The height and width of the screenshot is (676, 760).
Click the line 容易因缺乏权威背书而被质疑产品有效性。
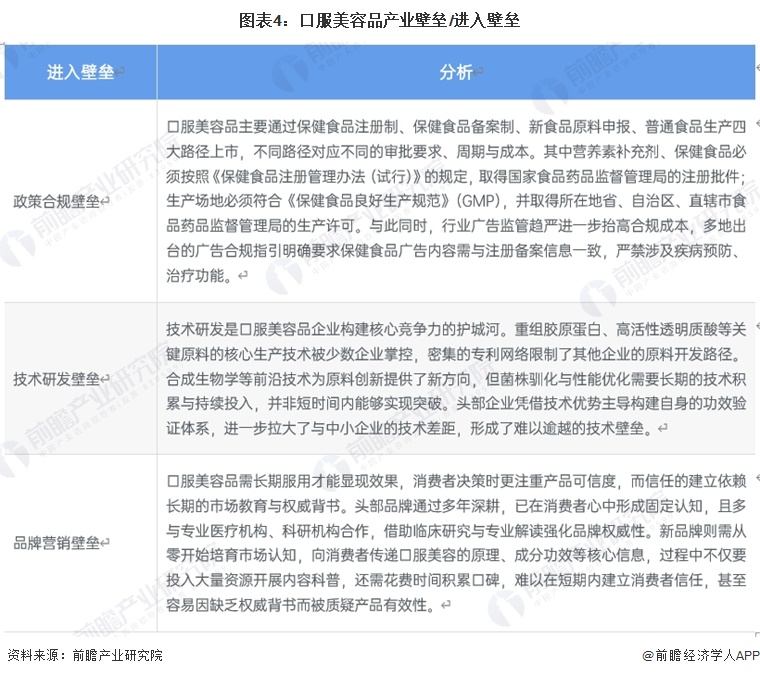point(303,605)
